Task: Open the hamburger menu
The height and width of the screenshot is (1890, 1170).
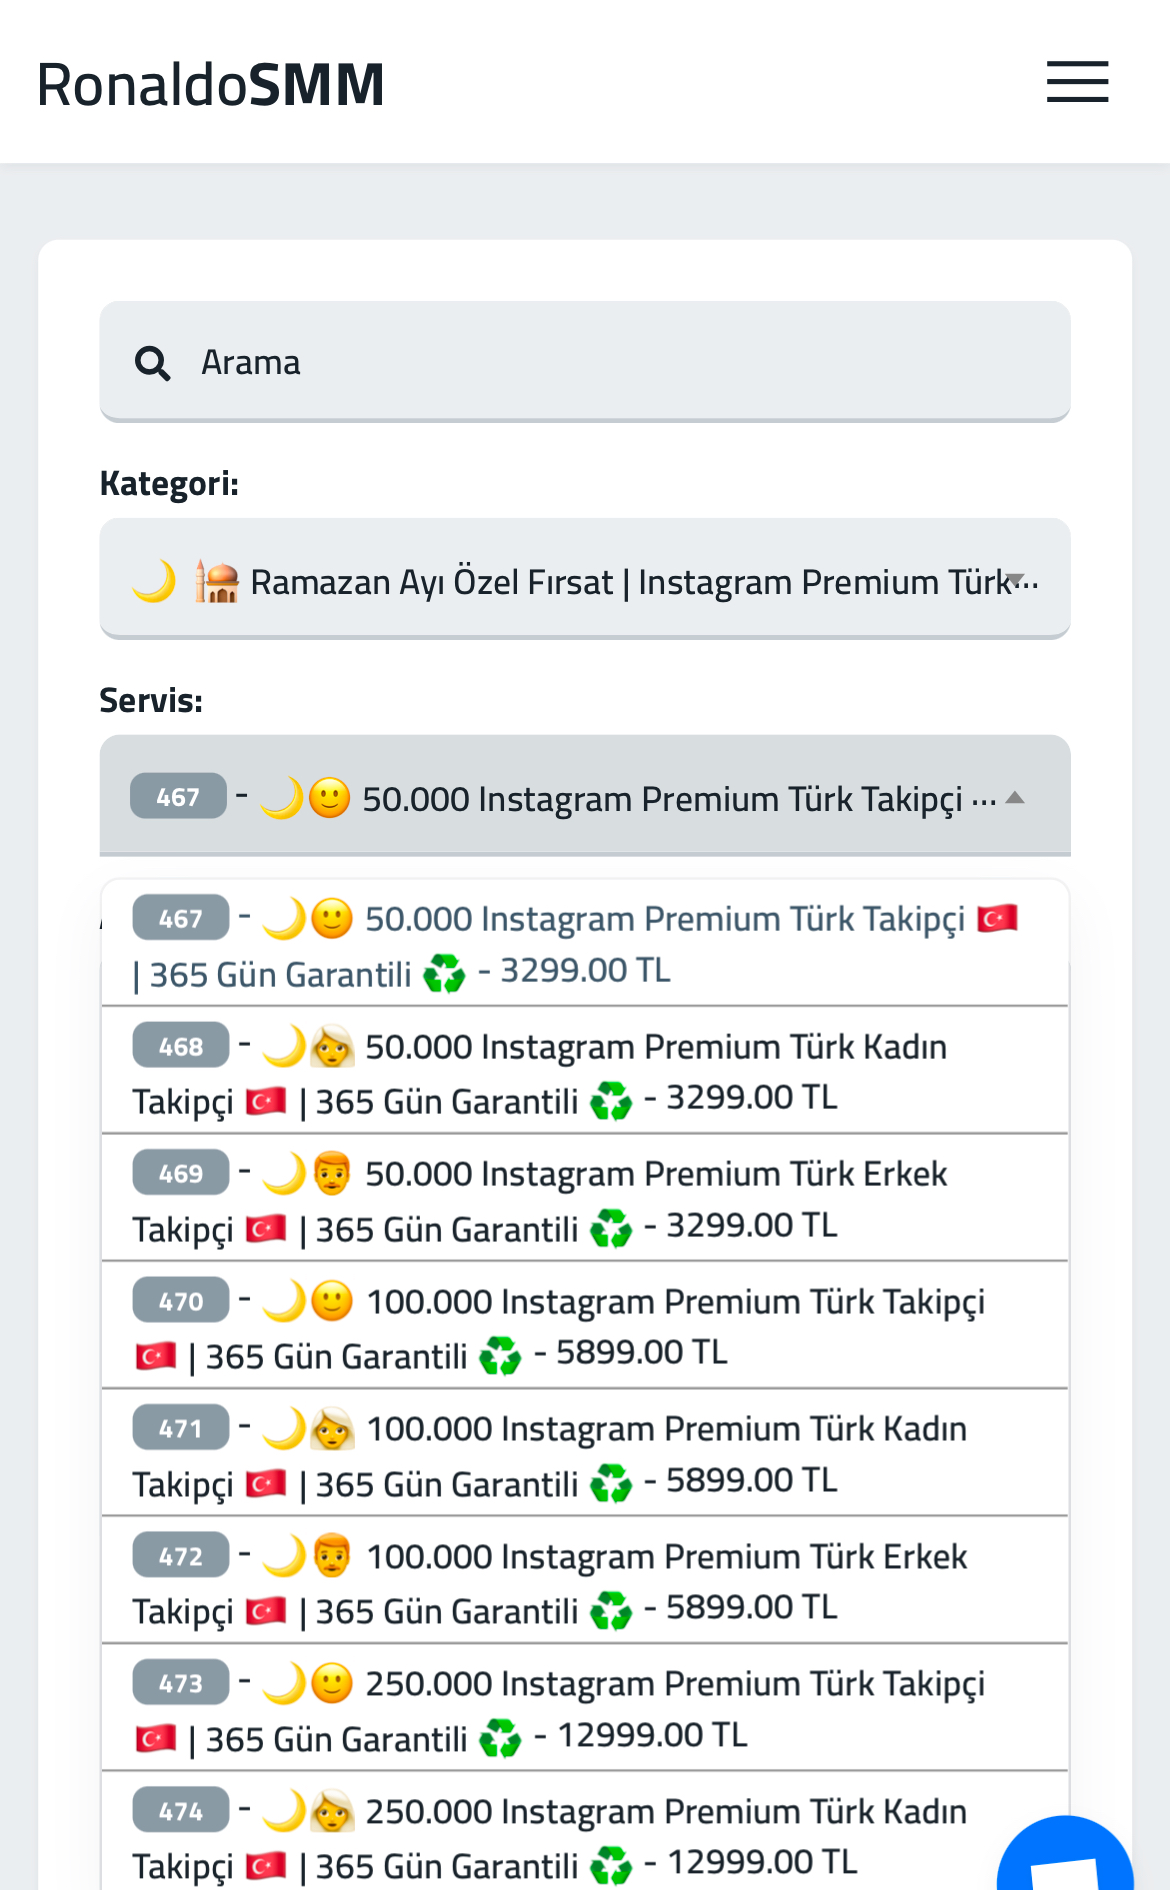Action: (x=1077, y=82)
